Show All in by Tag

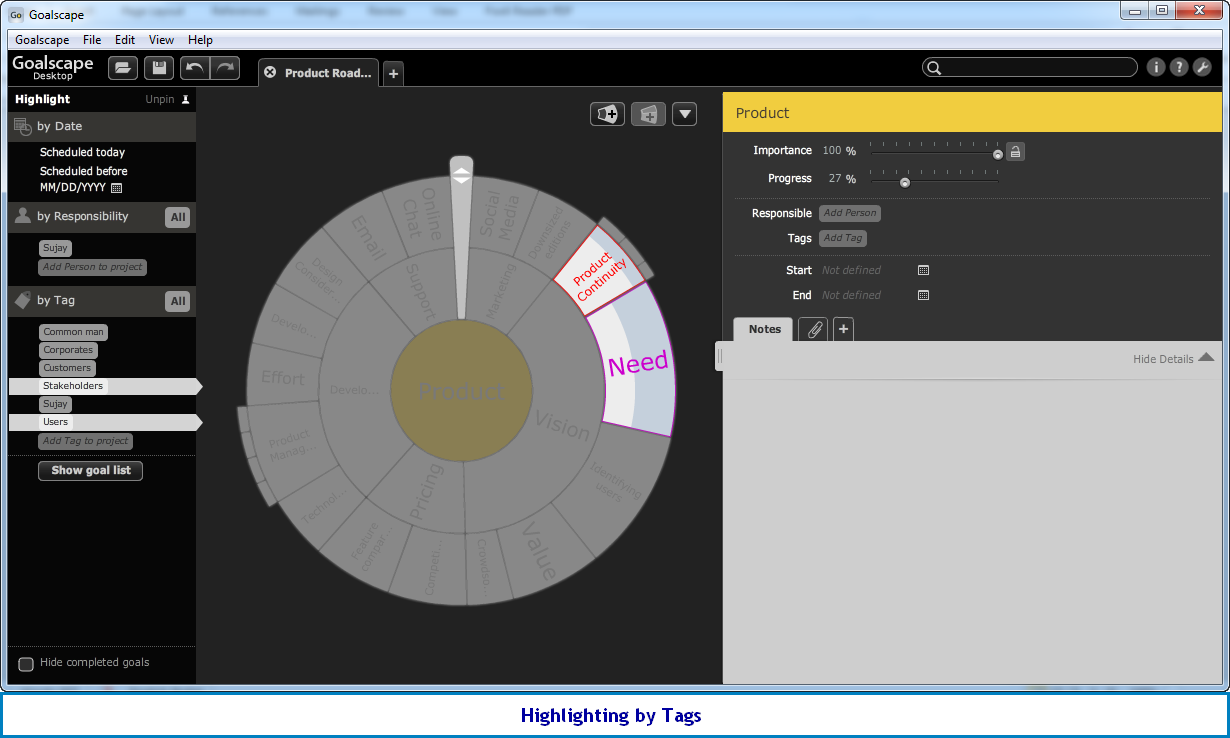[178, 301]
